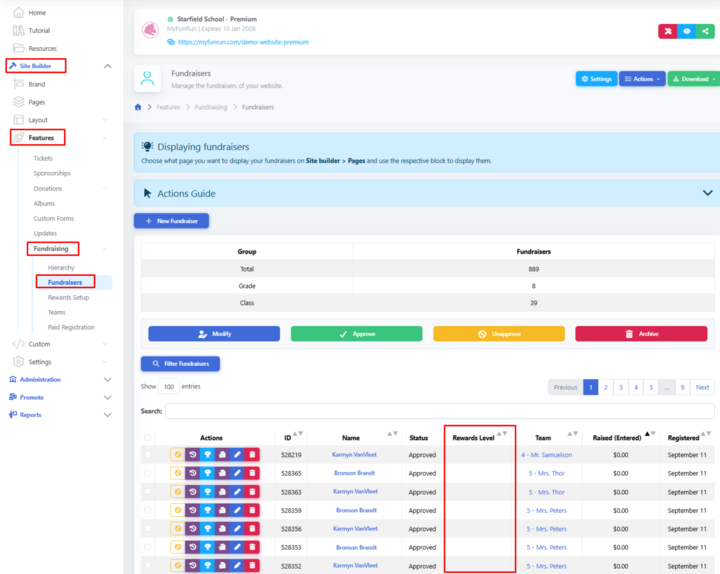This screenshot has height=574, width=720.
Task: Click the home icon in the breadcrumb
Action: (x=139, y=107)
